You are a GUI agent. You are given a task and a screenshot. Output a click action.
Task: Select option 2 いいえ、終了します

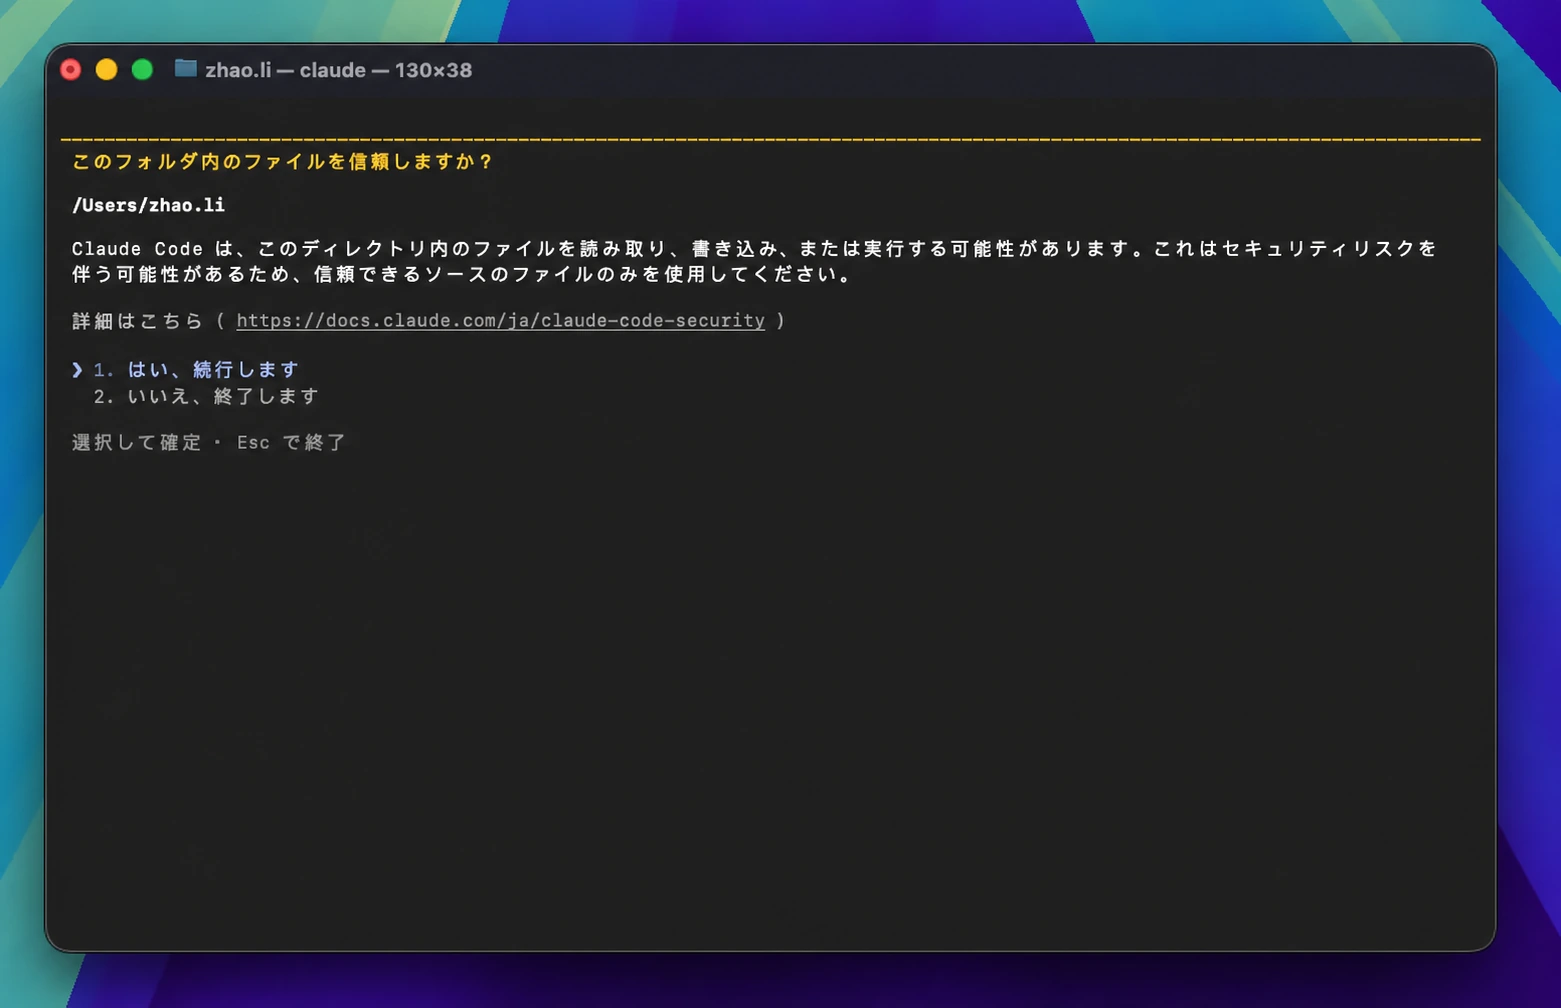click(206, 397)
